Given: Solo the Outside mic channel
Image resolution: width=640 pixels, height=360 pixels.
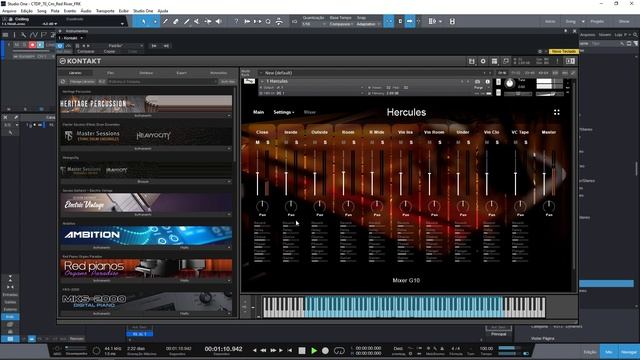Looking at the screenshot, I should tap(325, 142).
